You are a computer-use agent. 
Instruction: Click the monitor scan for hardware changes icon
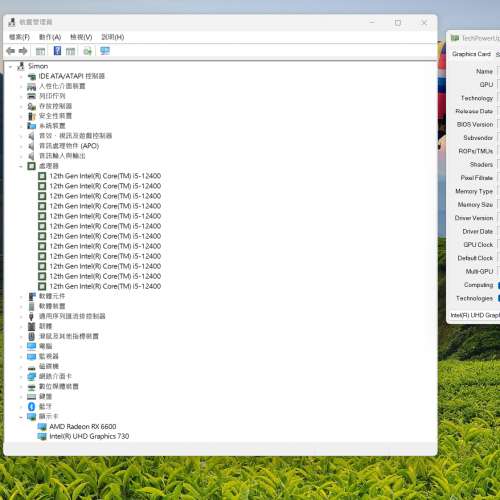(x=105, y=51)
